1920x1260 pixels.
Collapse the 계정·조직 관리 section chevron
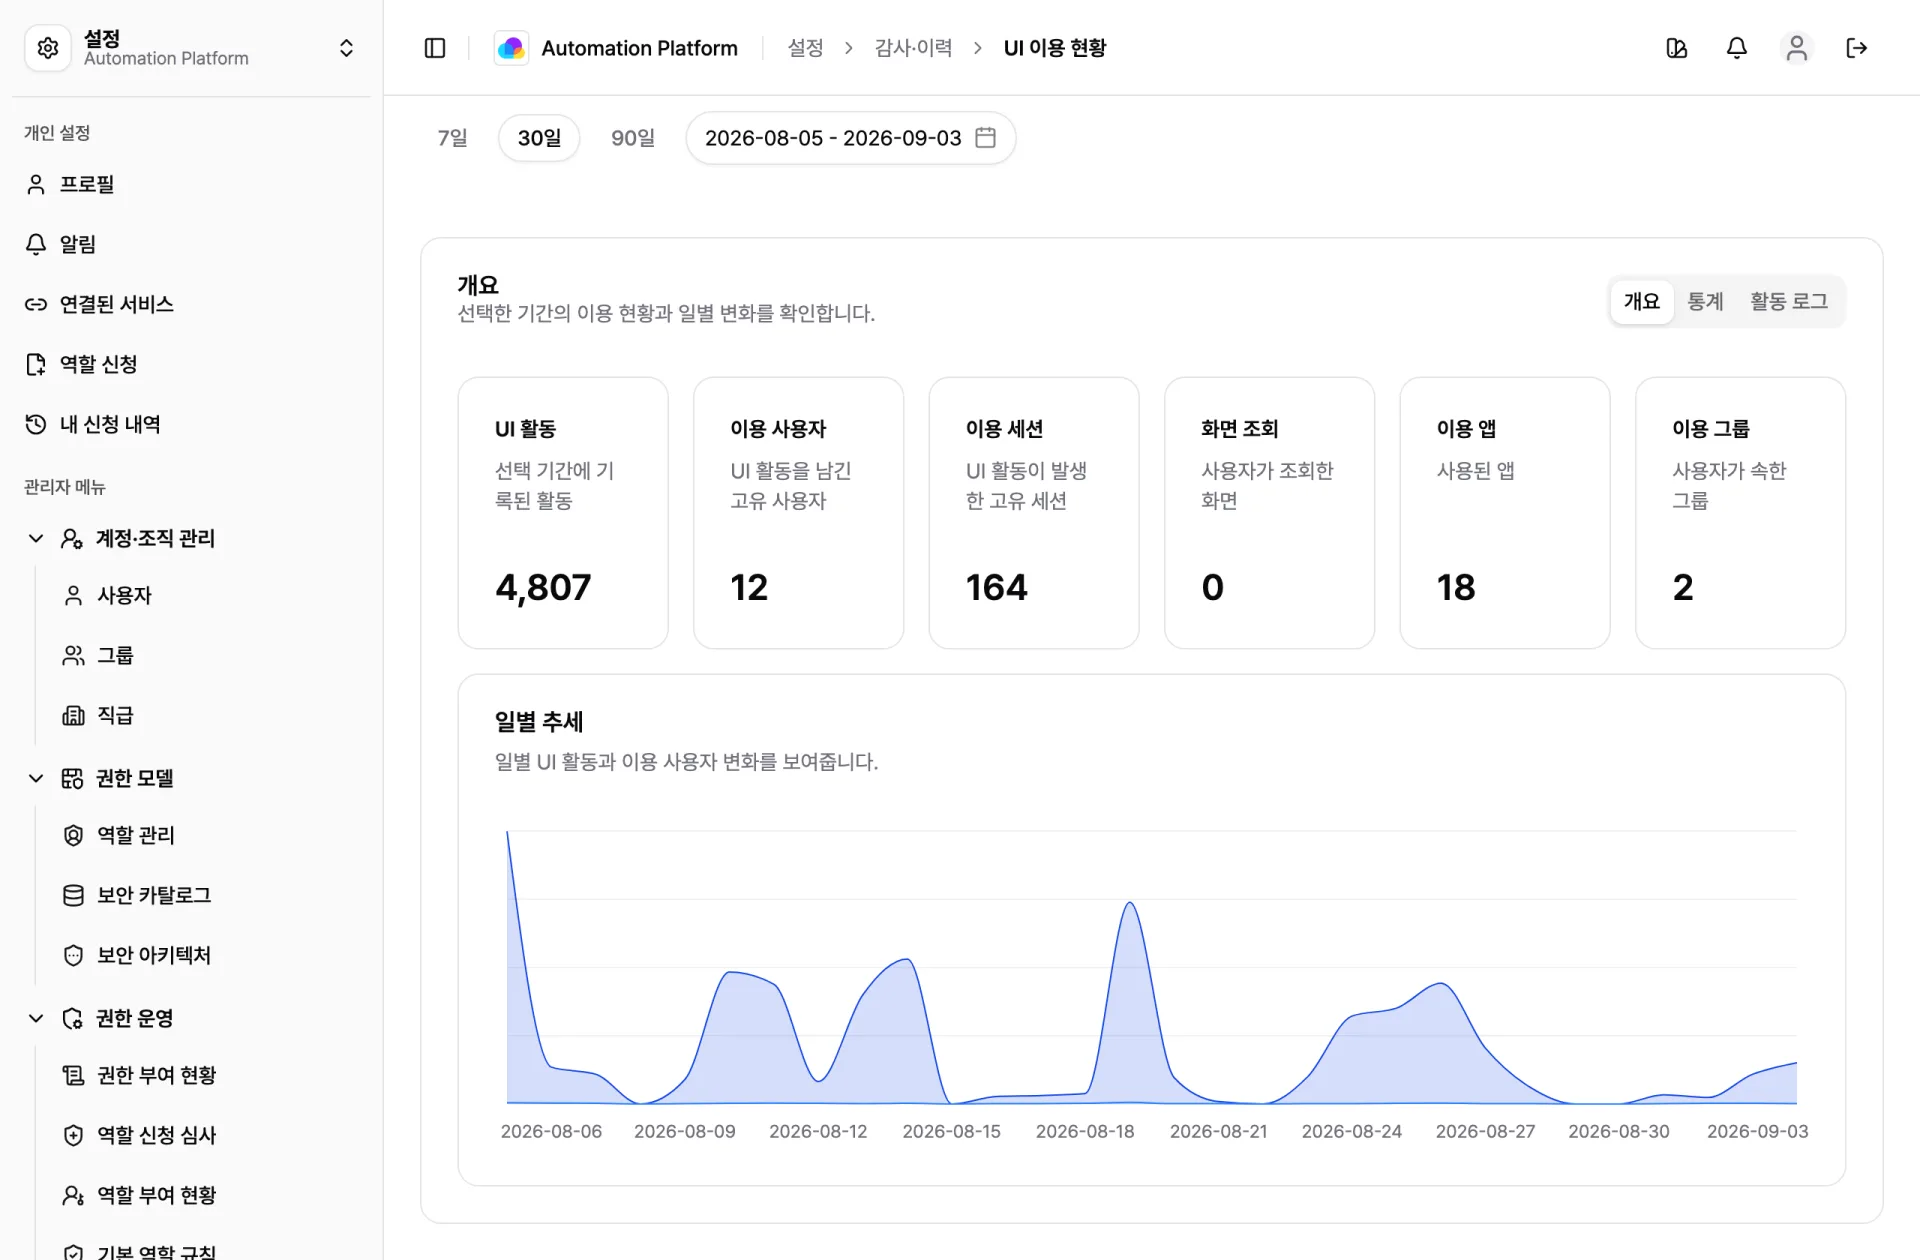point(36,538)
